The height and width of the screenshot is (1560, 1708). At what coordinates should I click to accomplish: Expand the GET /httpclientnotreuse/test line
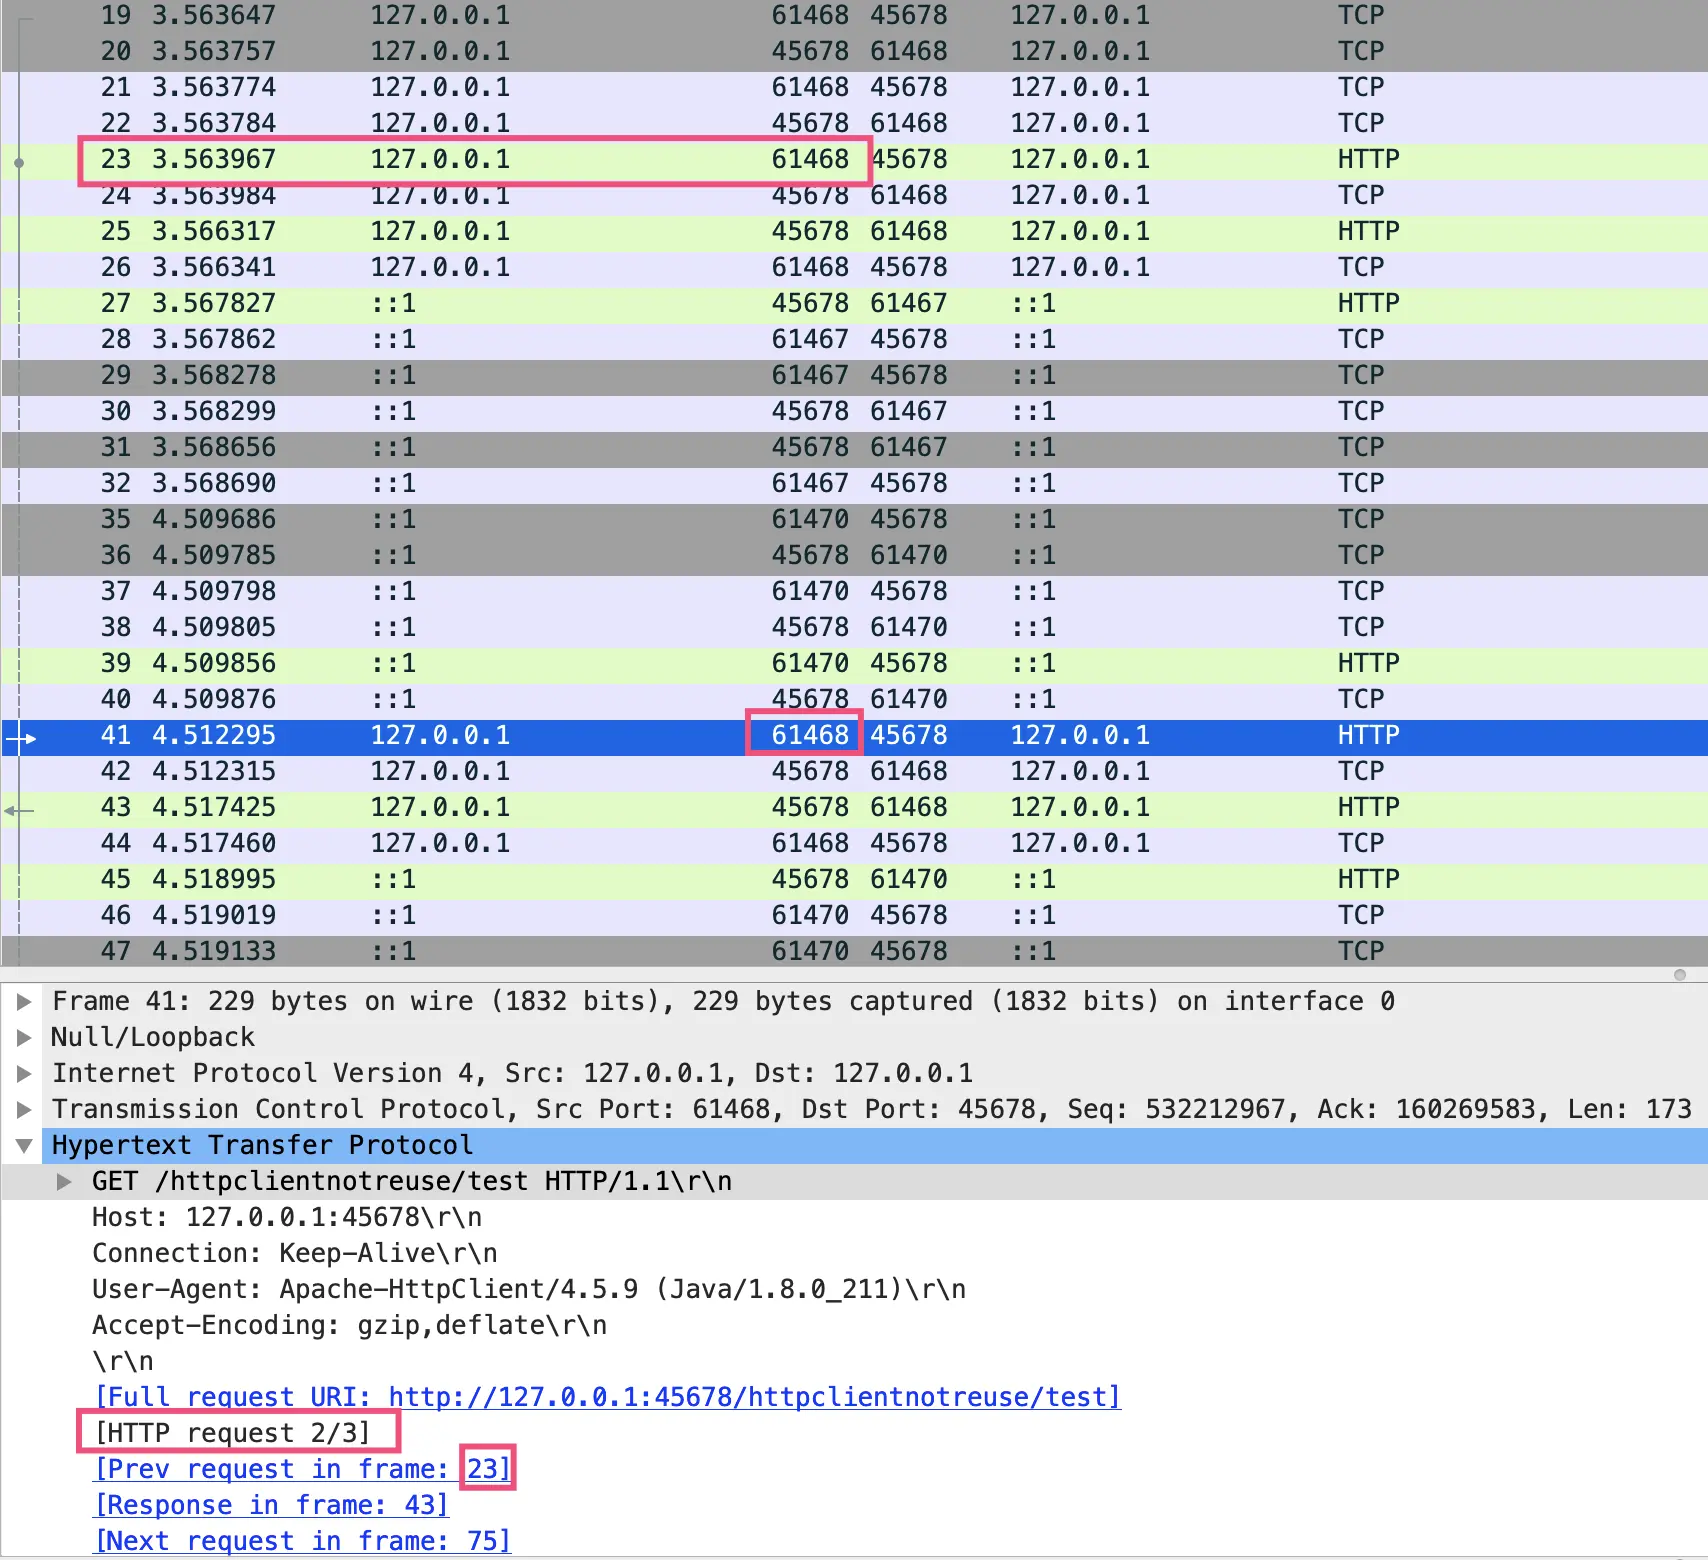click(x=64, y=1181)
